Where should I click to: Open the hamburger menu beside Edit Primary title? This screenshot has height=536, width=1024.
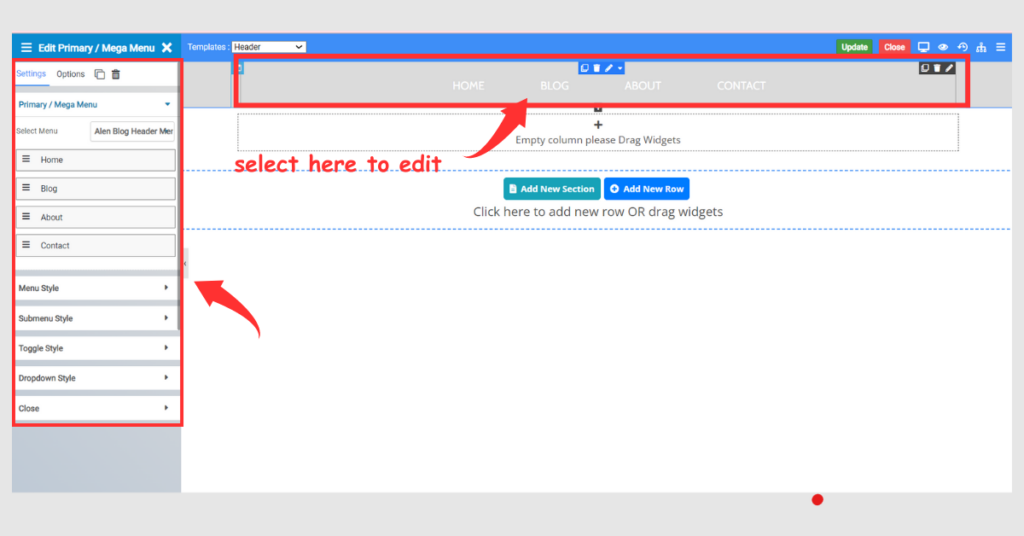[x=26, y=48]
